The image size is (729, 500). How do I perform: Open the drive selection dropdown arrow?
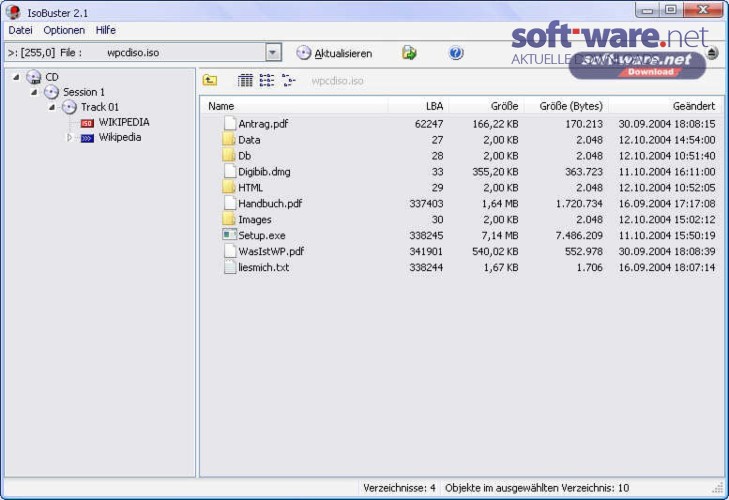click(274, 53)
